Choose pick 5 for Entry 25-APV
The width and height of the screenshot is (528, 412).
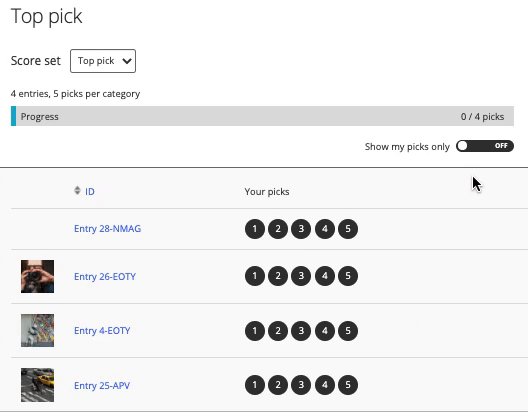coord(348,385)
